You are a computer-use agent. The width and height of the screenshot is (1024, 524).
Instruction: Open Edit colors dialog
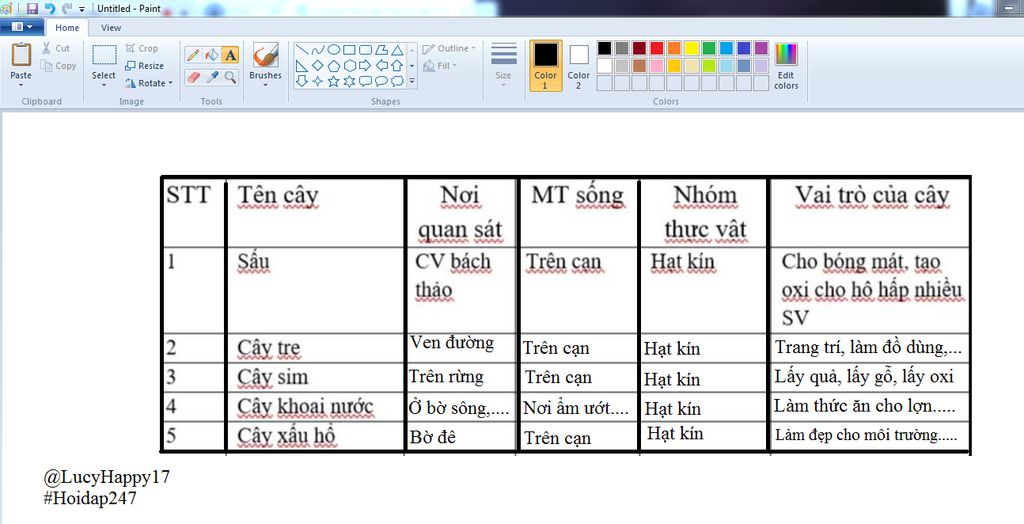click(786, 65)
